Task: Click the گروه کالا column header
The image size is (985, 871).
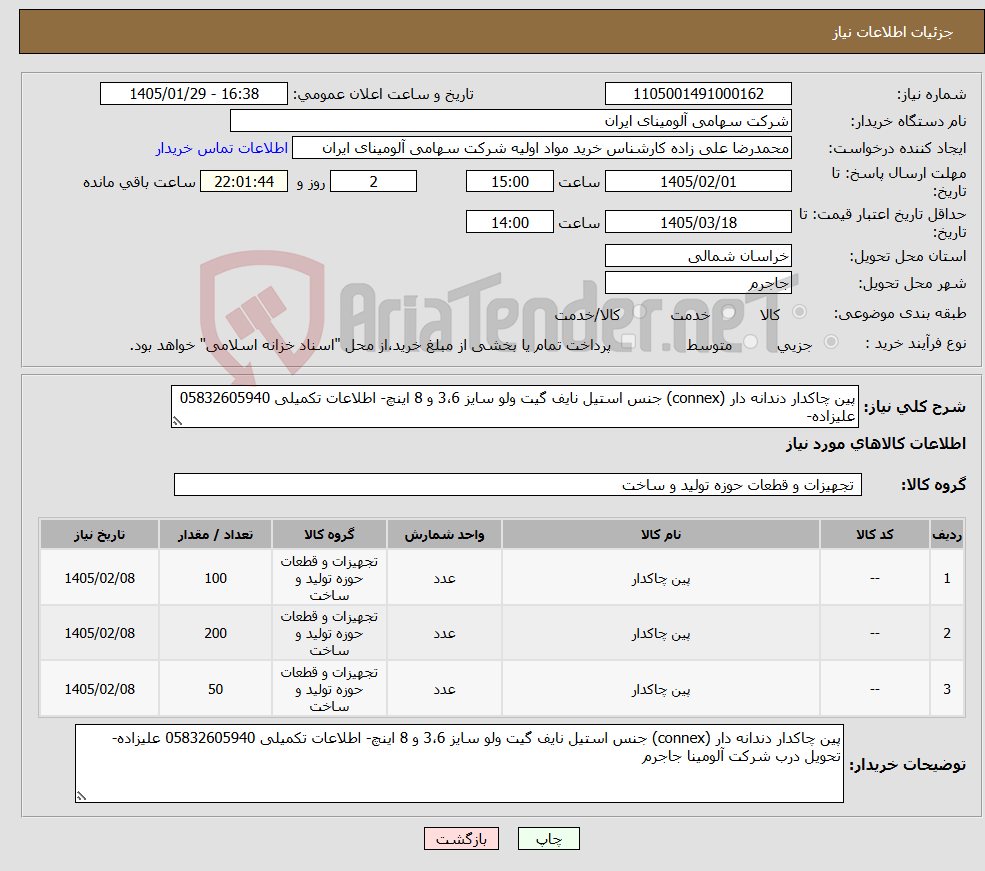Action: coord(329,534)
